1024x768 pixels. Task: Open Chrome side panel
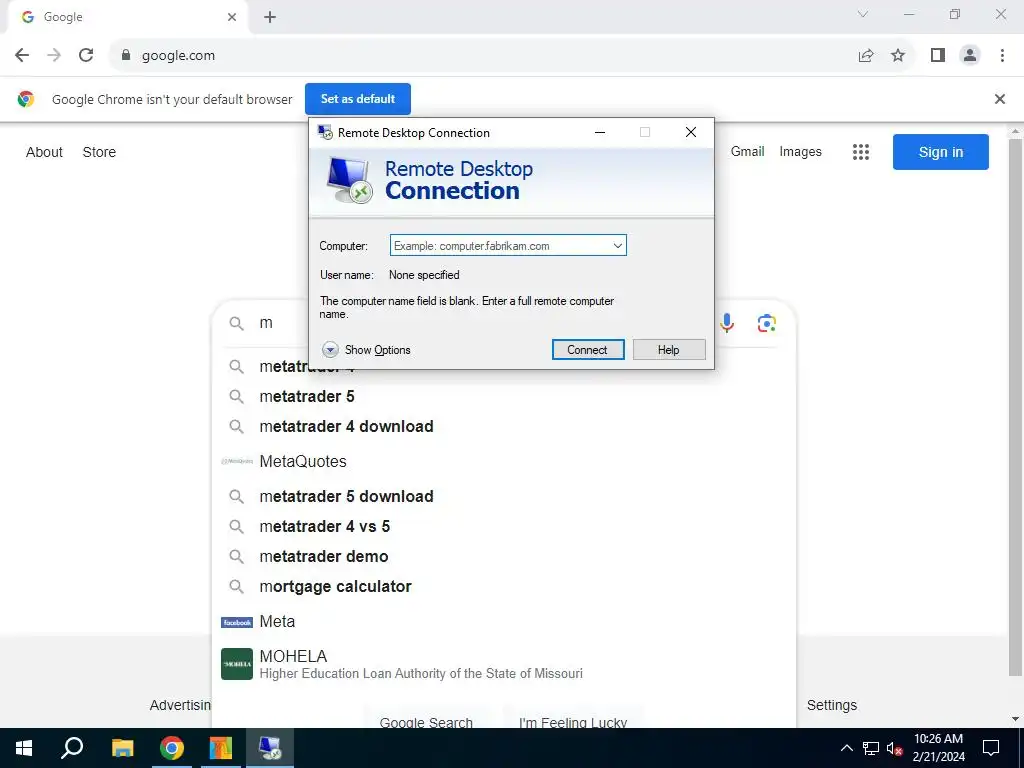click(938, 56)
